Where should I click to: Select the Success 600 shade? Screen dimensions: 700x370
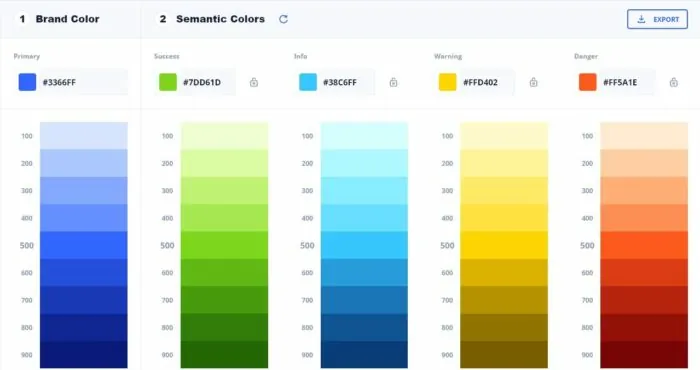(x=225, y=273)
